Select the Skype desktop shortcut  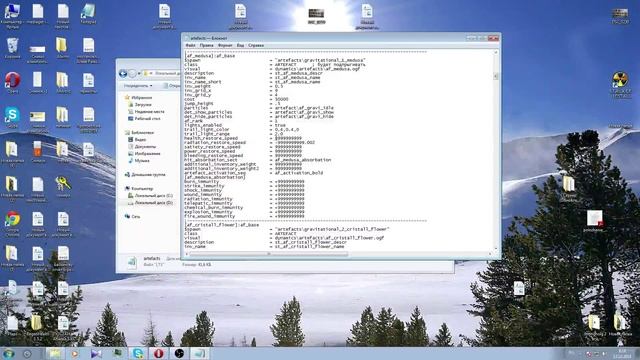[x=12, y=118]
